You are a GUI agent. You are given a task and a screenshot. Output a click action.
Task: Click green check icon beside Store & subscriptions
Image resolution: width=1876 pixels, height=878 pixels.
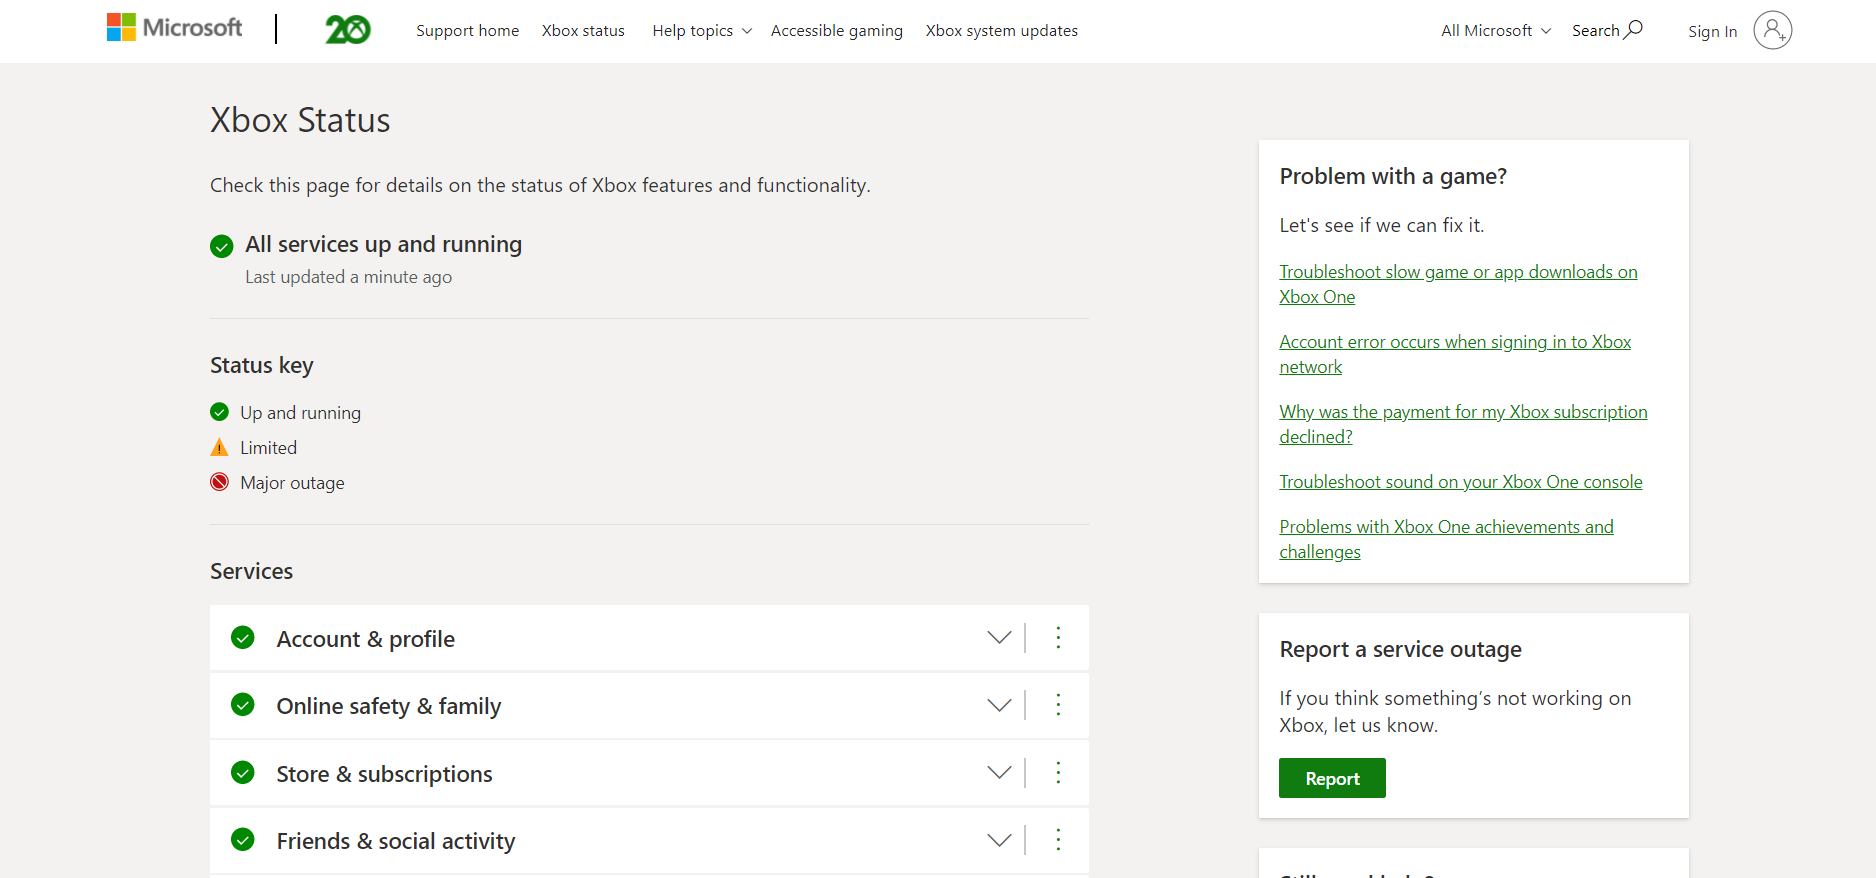[243, 773]
